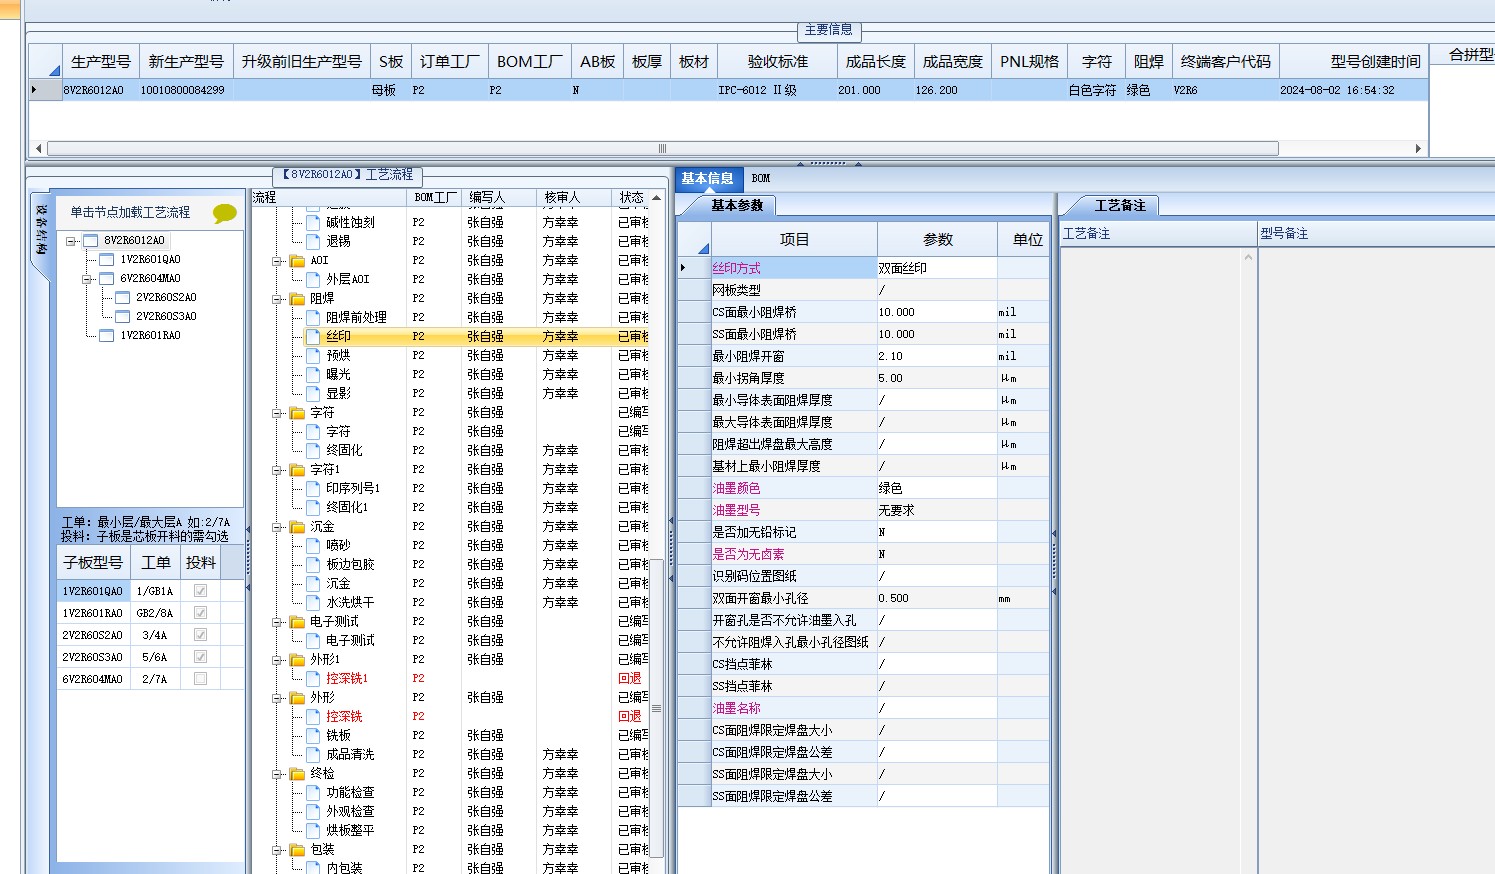Viewport: 1495px width, 874px height.
Task: Click the 阻焊 folder icon
Action: coord(297,298)
